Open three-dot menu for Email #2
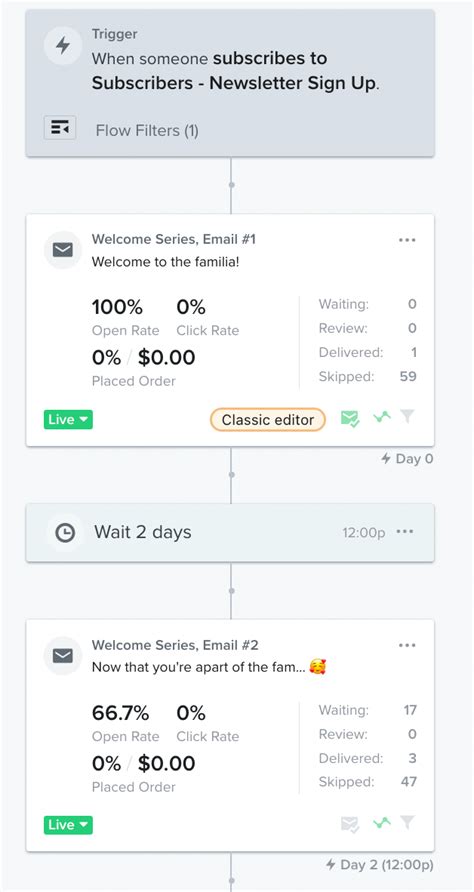The height and width of the screenshot is (892, 474). 407,645
